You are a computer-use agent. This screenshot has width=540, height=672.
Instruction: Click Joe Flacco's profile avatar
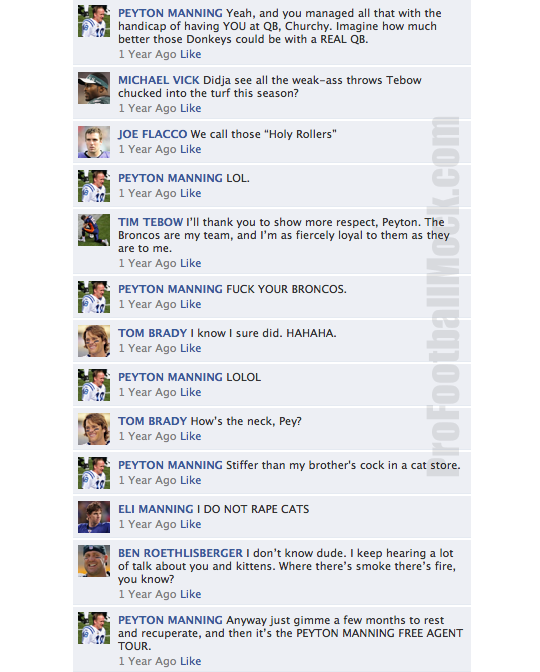tap(94, 142)
